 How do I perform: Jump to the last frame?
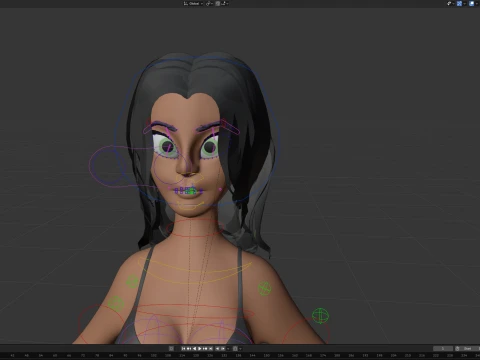tap(211, 349)
